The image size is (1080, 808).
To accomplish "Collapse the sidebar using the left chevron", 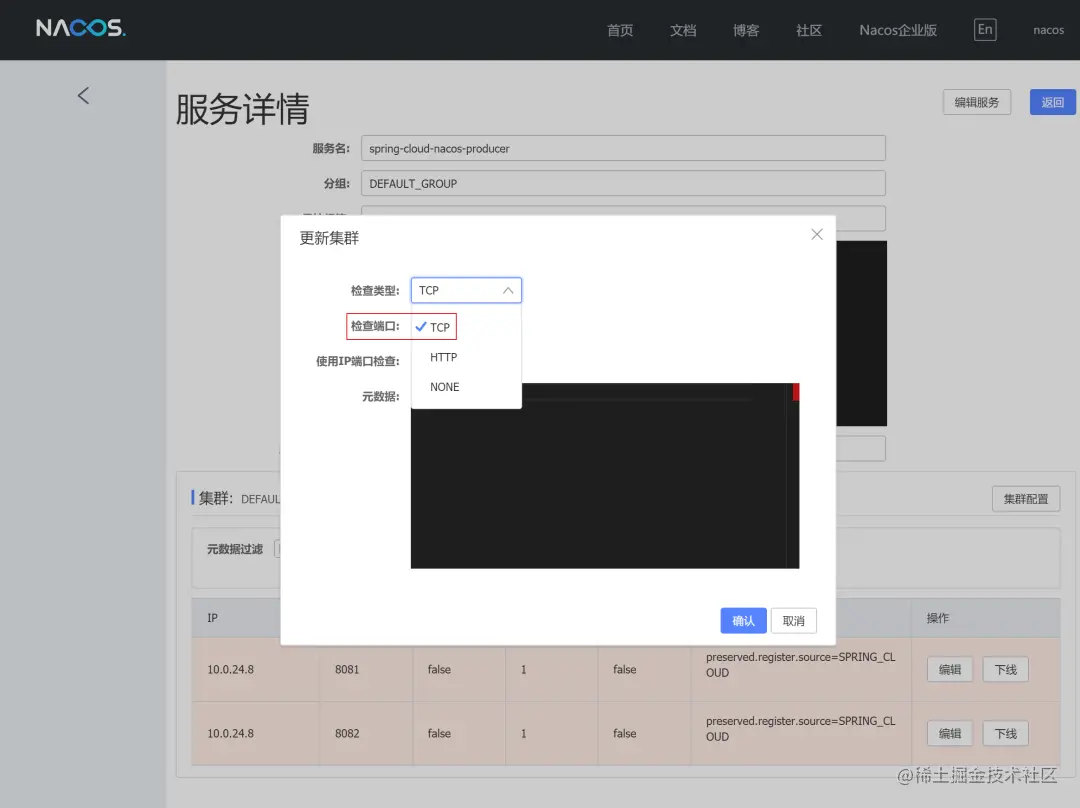I will (x=83, y=95).
